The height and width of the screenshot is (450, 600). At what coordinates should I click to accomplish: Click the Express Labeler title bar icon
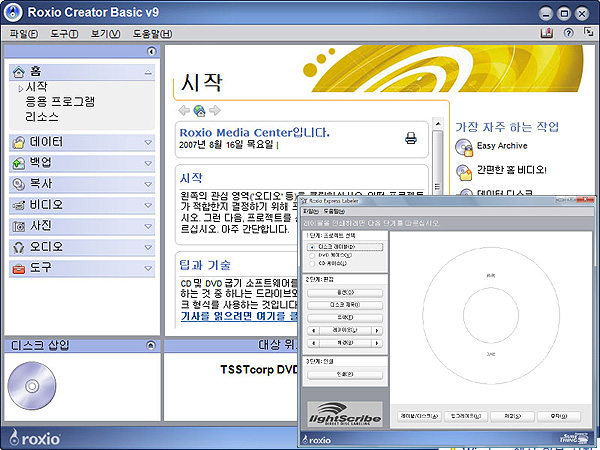tap(304, 201)
